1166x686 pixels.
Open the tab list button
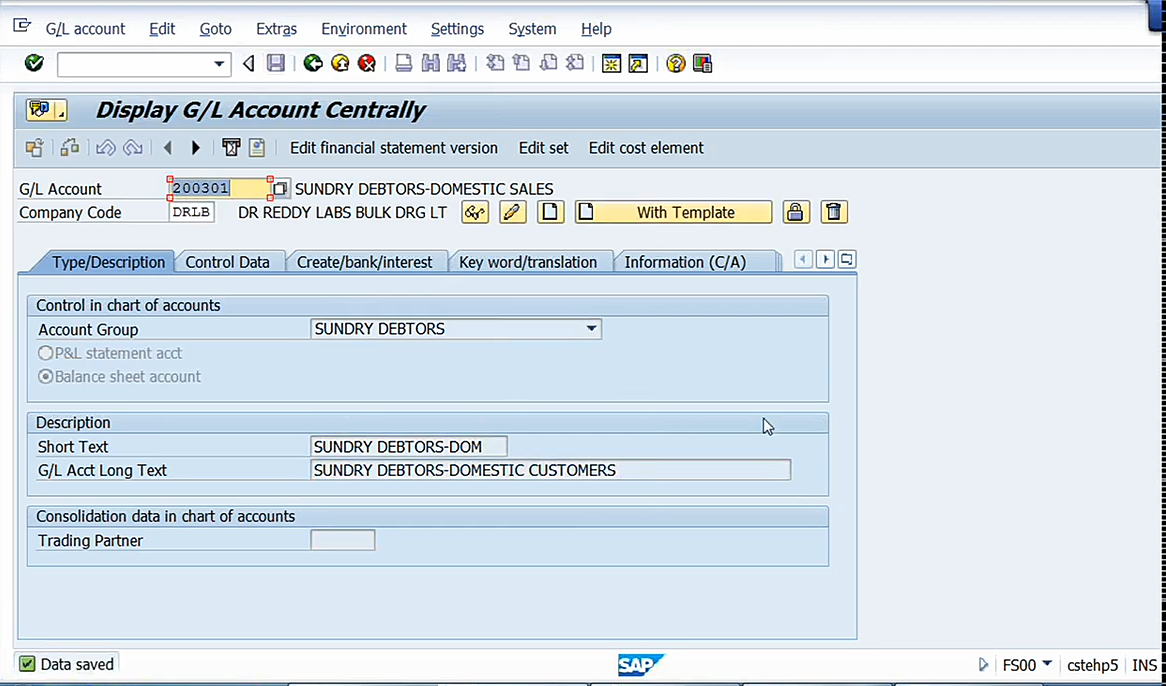pos(847,259)
